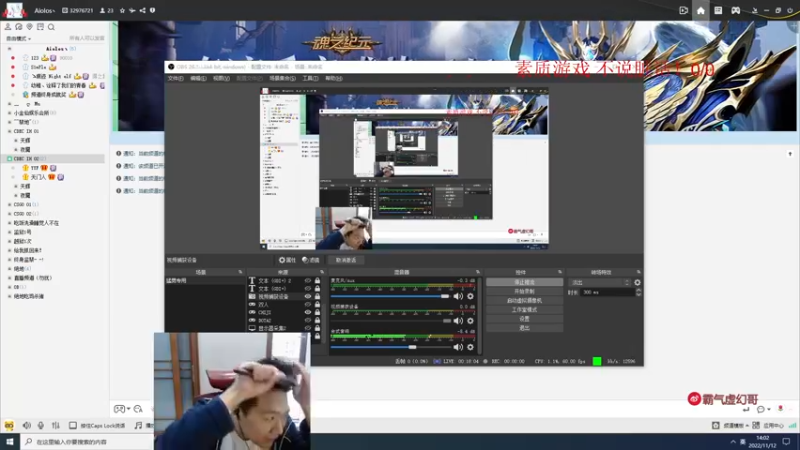
Task: Open the 自由模式 mode dropdown
Action: (18, 39)
